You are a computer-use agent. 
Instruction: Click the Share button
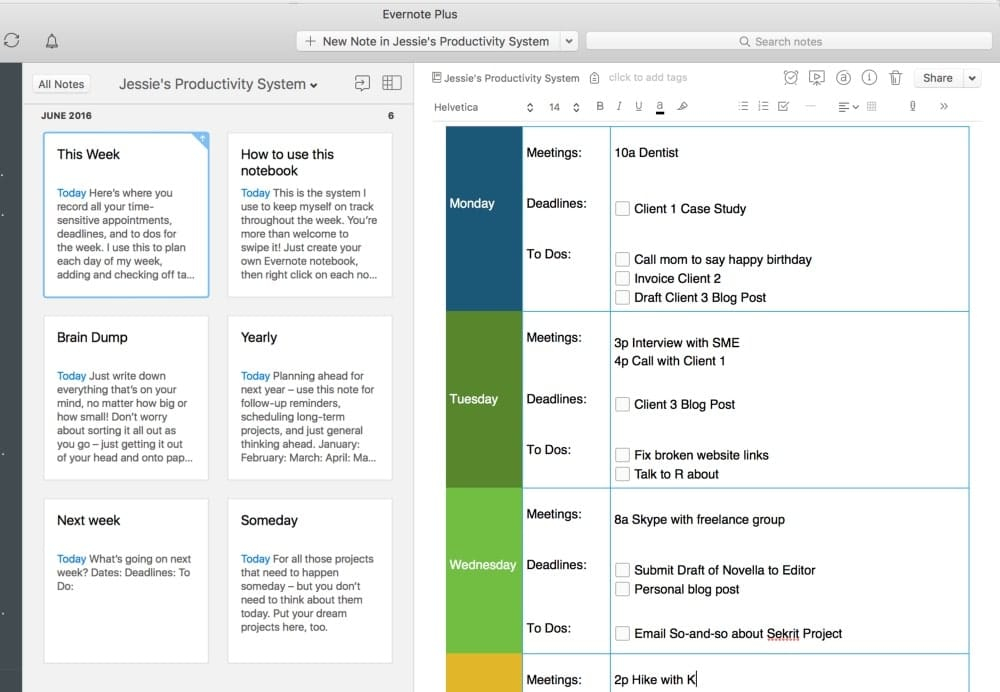coord(938,78)
